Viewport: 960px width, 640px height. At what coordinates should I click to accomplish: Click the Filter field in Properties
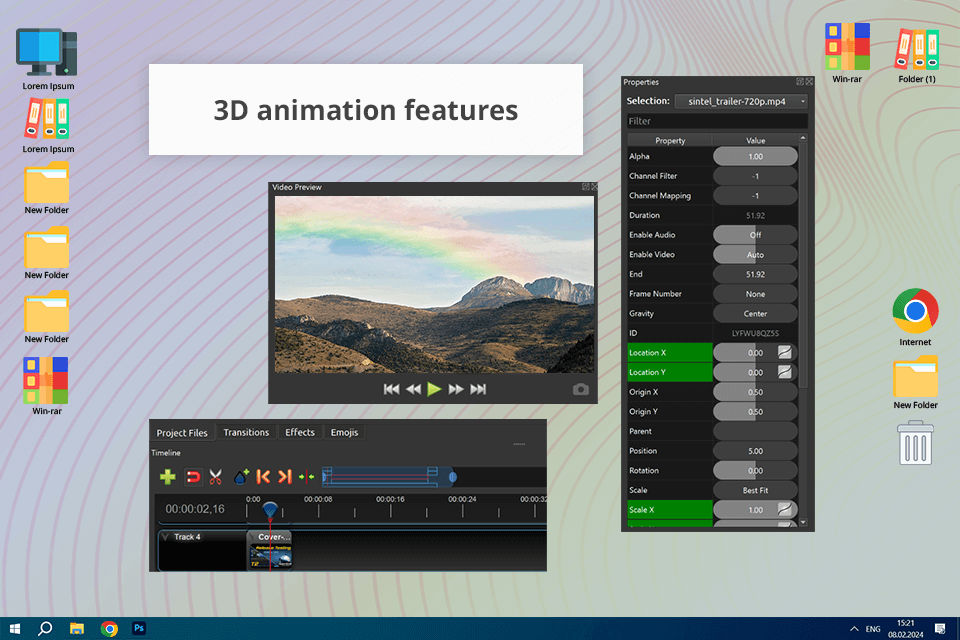point(717,121)
